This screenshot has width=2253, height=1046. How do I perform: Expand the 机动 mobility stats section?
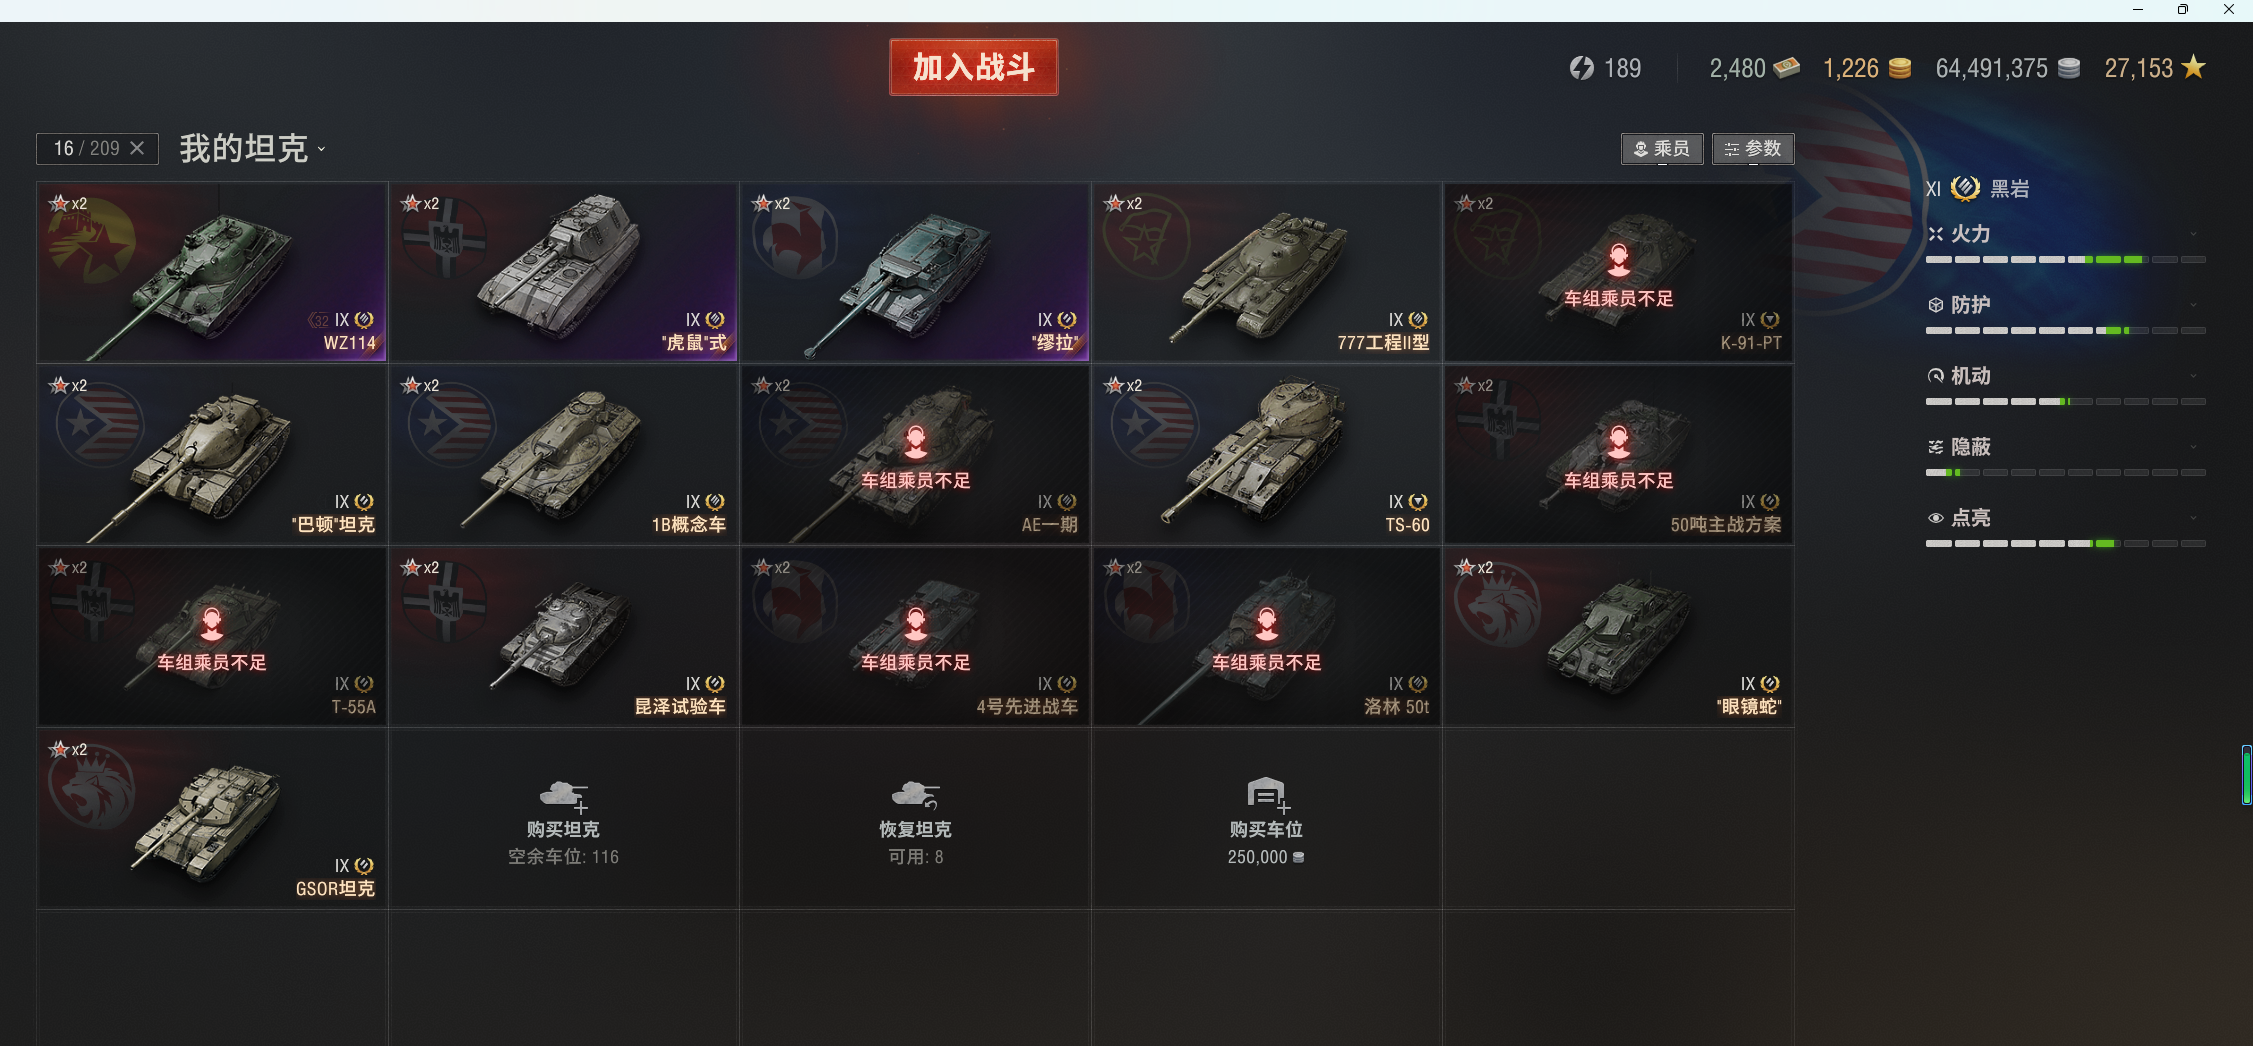[x=2066, y=376]
